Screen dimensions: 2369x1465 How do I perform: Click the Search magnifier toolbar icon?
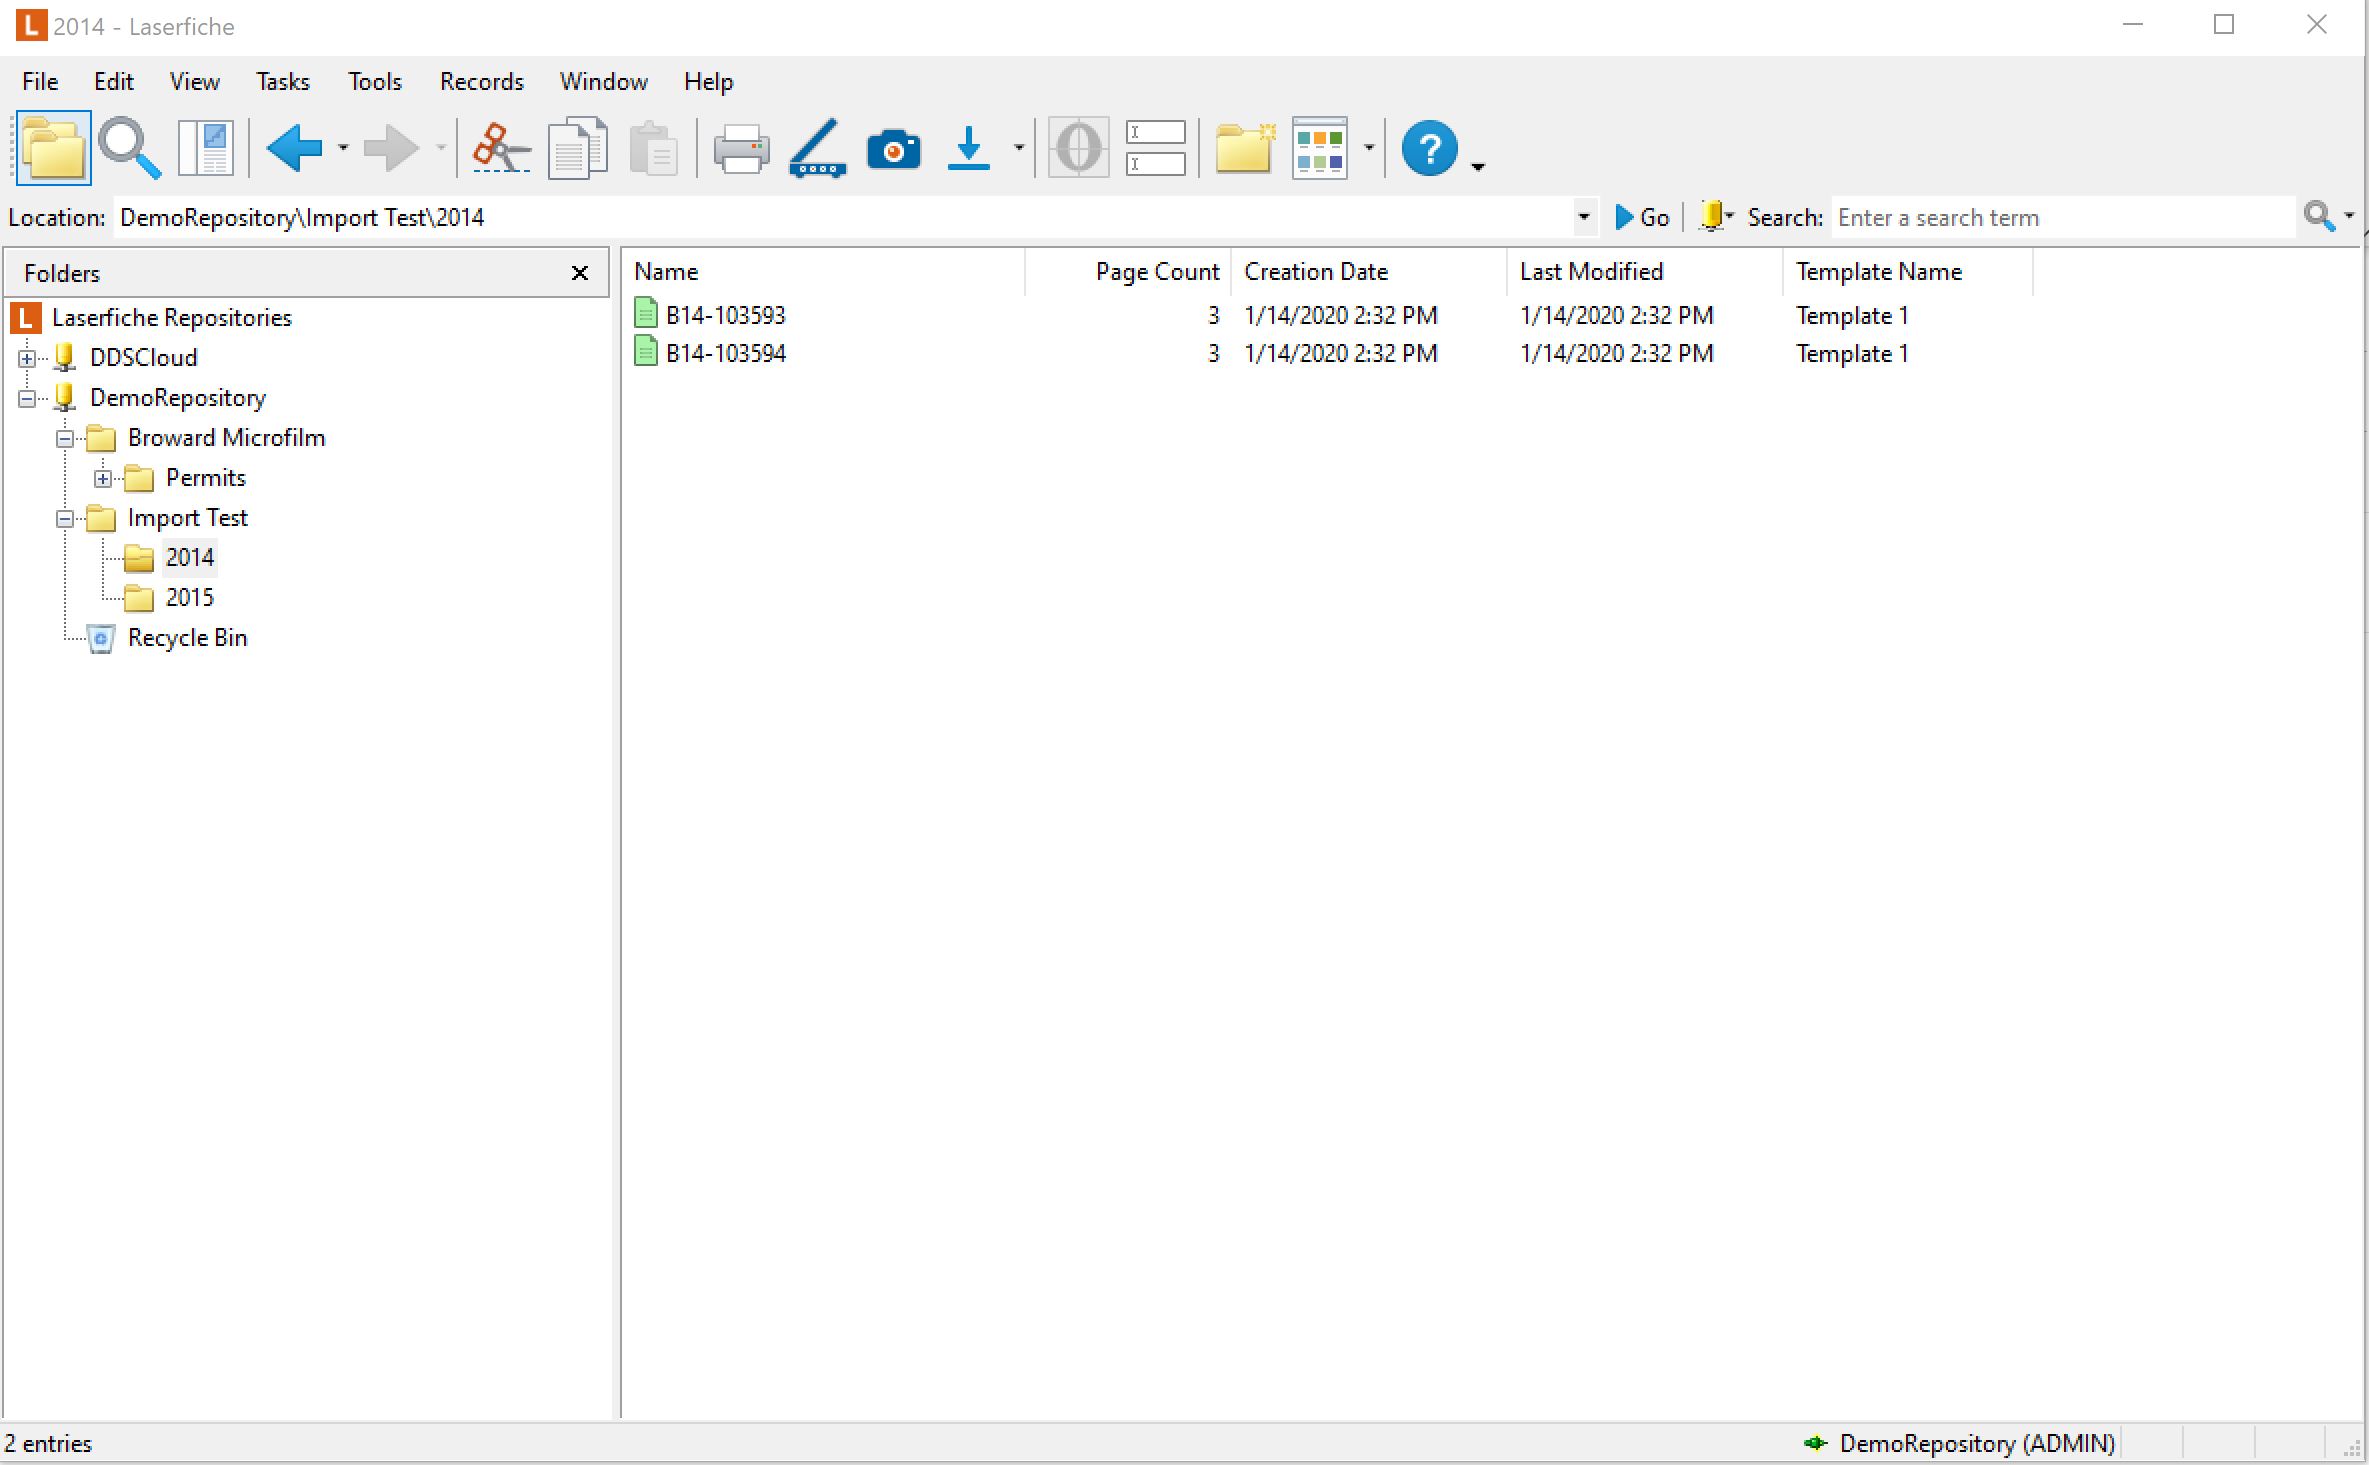pos(130,149)
